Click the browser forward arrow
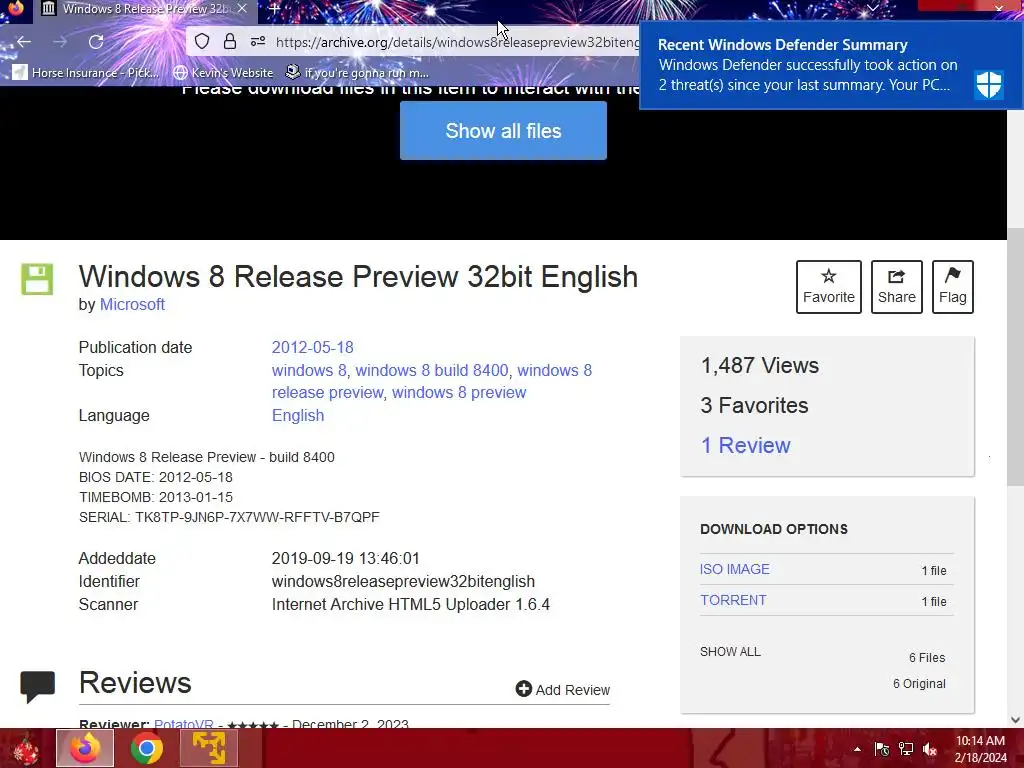 coord(60,42)
